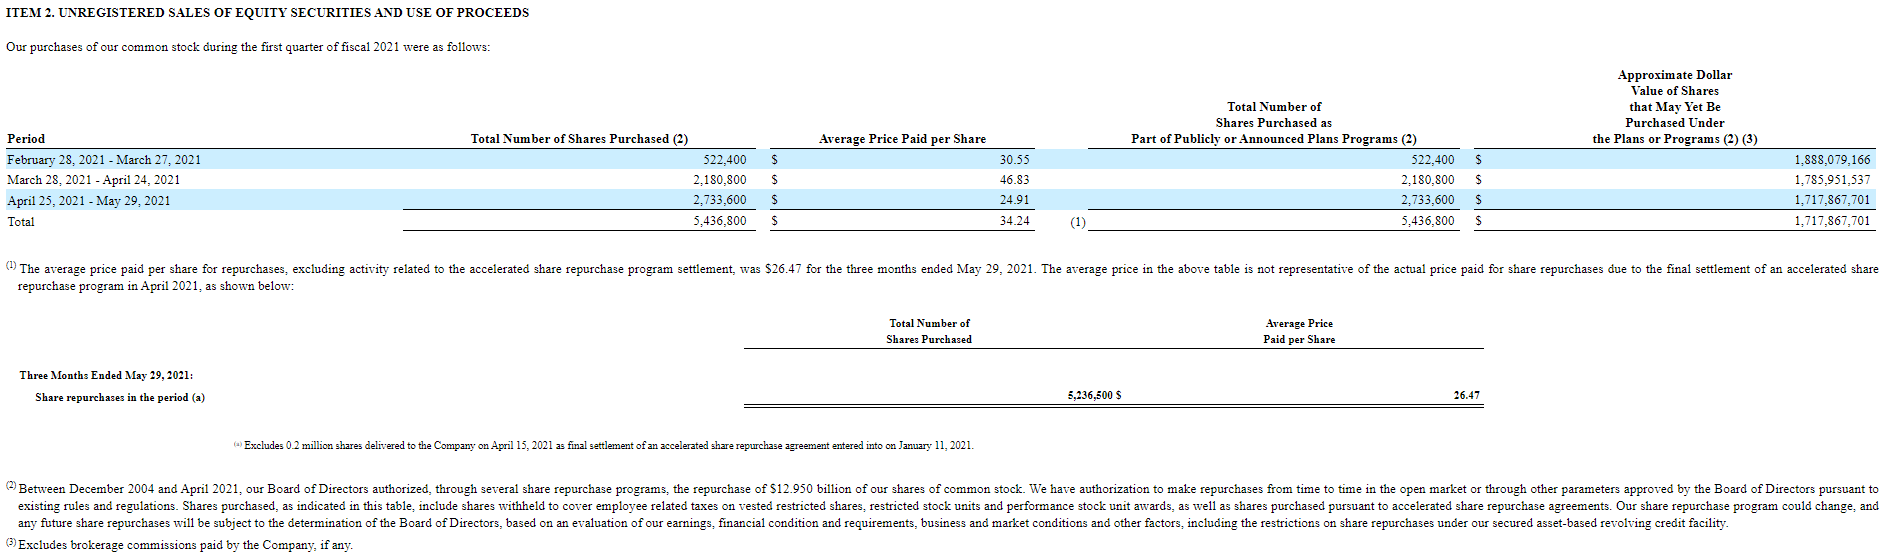Click Share repurchases in the period (a)

point(120,398)
